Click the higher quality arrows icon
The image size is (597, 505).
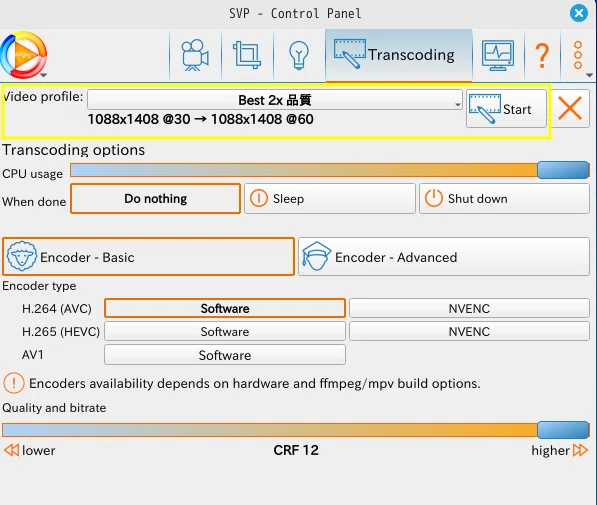pyautogui.click(x=581, y=450)
